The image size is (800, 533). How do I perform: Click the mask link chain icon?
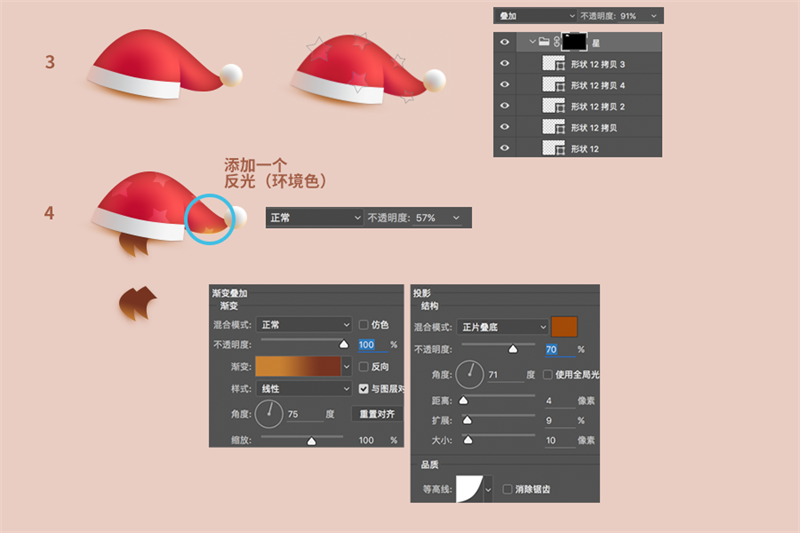click(556, 42)
